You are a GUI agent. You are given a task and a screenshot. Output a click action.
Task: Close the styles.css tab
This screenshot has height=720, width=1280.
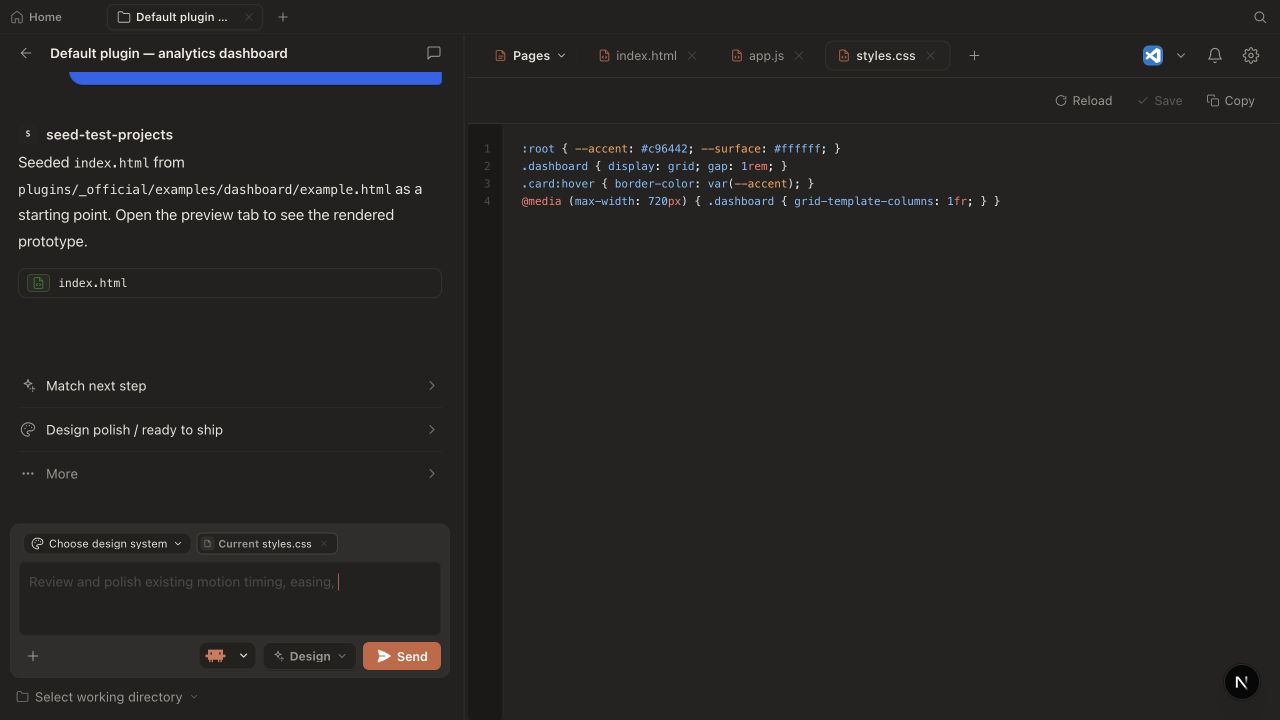(930, 56)
